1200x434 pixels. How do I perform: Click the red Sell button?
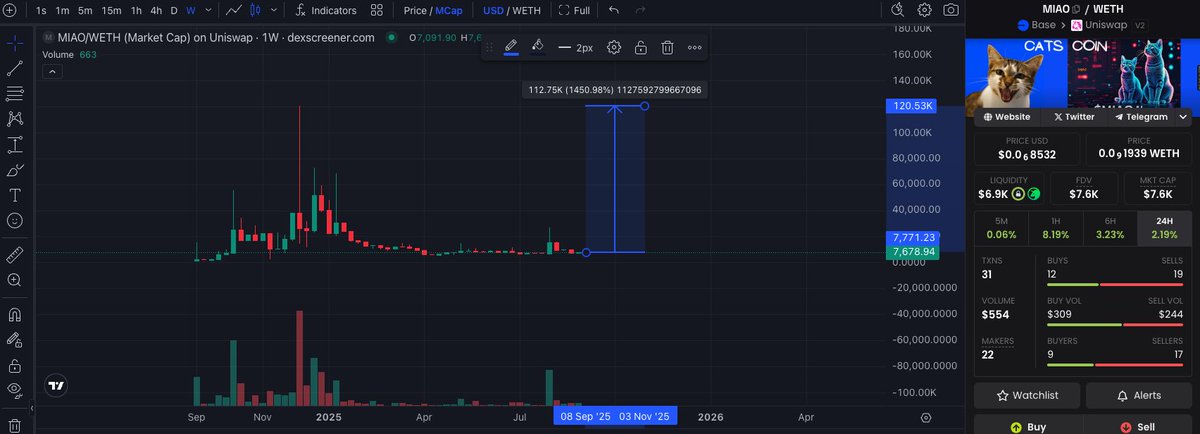tap(1139, 426)
